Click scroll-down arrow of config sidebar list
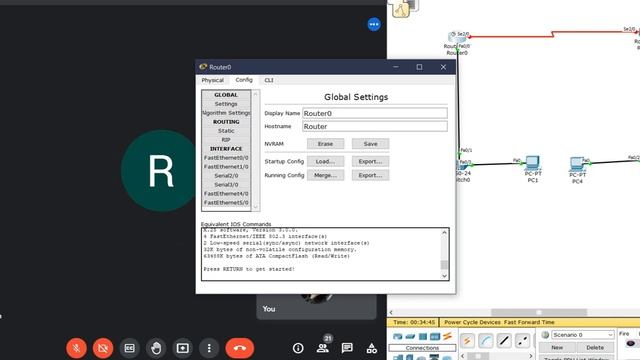This screenshot has width=640, height=360. pyautogui.click(x=256, y=207)
